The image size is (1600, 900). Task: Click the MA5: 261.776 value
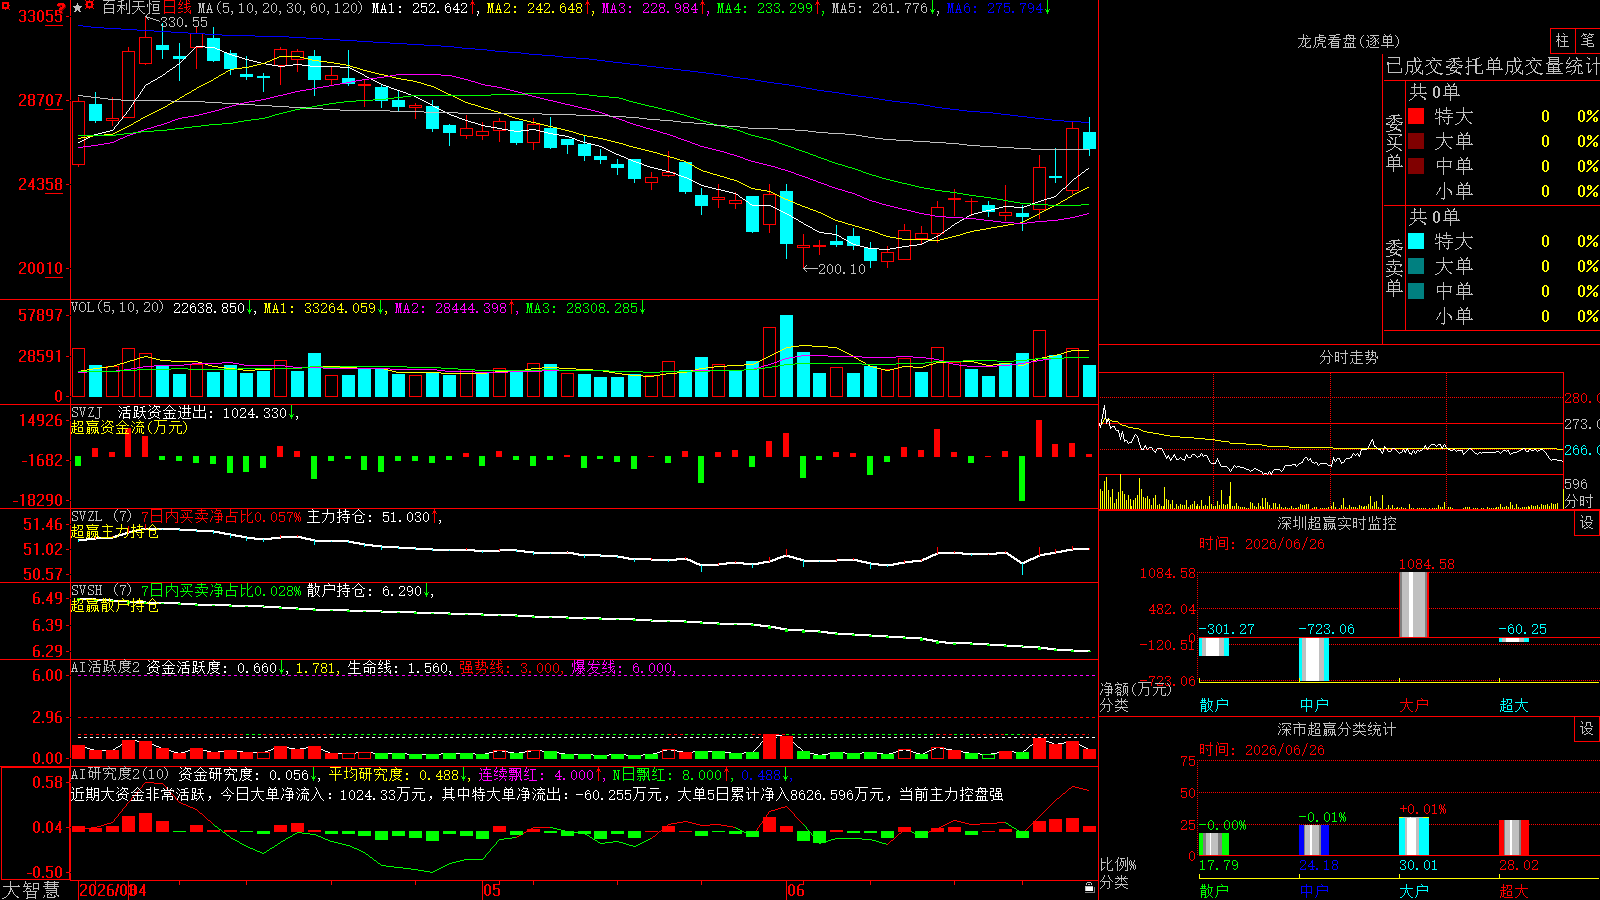point(885,8)
